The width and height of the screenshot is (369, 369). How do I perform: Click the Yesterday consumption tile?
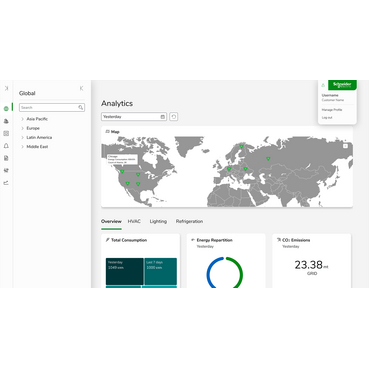[125, 271]
